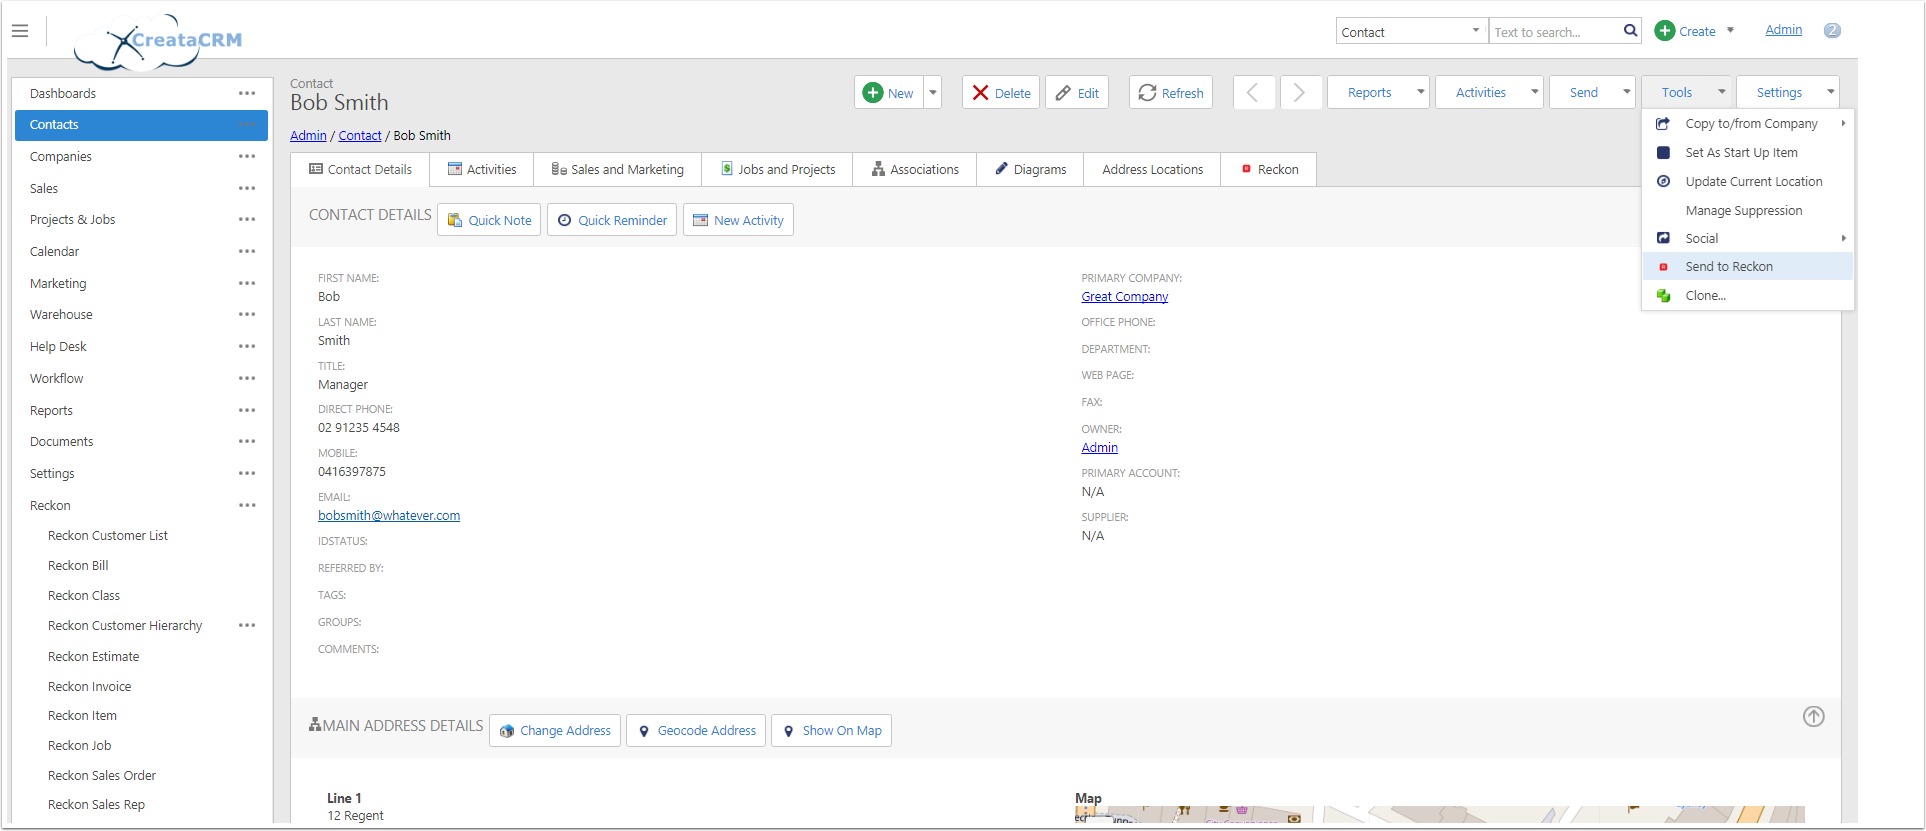The width and height of the screenshot is (1926, 831).
Task: Click the help question mark icon
Action: pyautogui.click(x=1832, y=31)
